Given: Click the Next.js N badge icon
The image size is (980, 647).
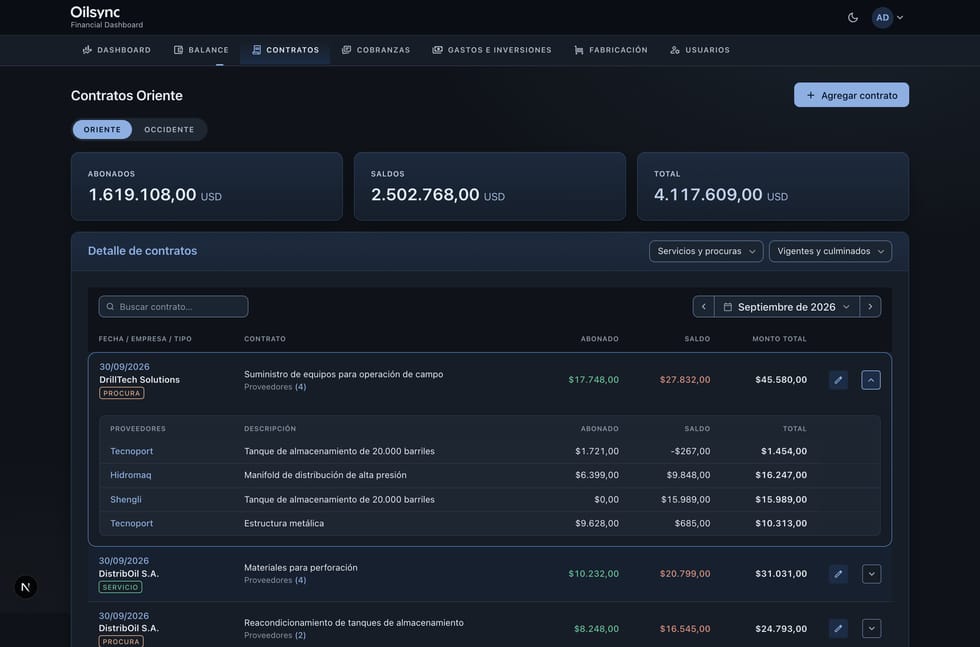Looking at the screenshot, I should click(x=26, y=587).
